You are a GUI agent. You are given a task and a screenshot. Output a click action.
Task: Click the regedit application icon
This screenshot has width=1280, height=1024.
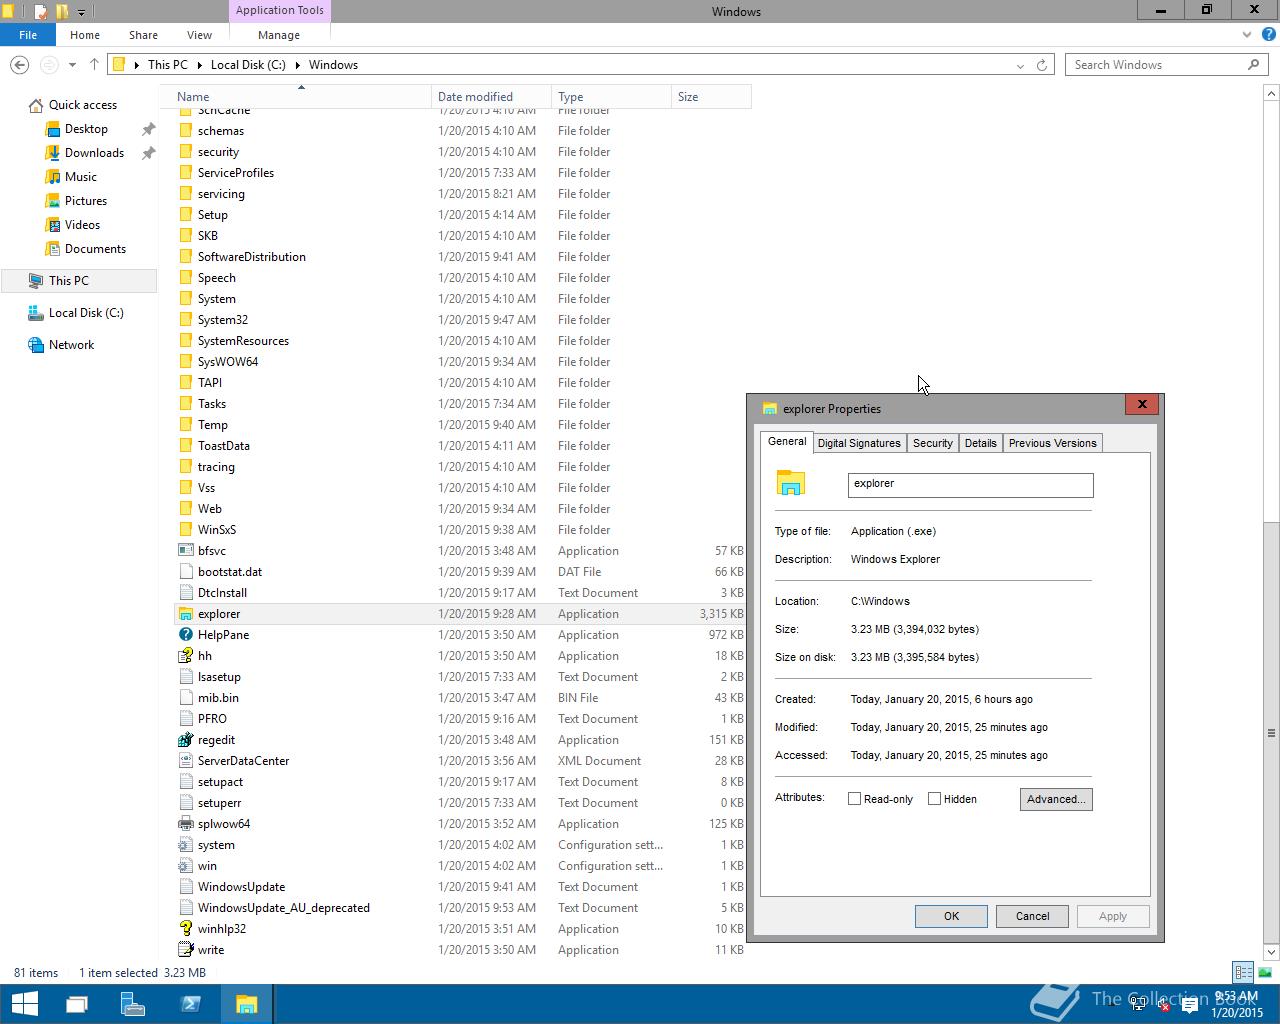coord(185,740)
